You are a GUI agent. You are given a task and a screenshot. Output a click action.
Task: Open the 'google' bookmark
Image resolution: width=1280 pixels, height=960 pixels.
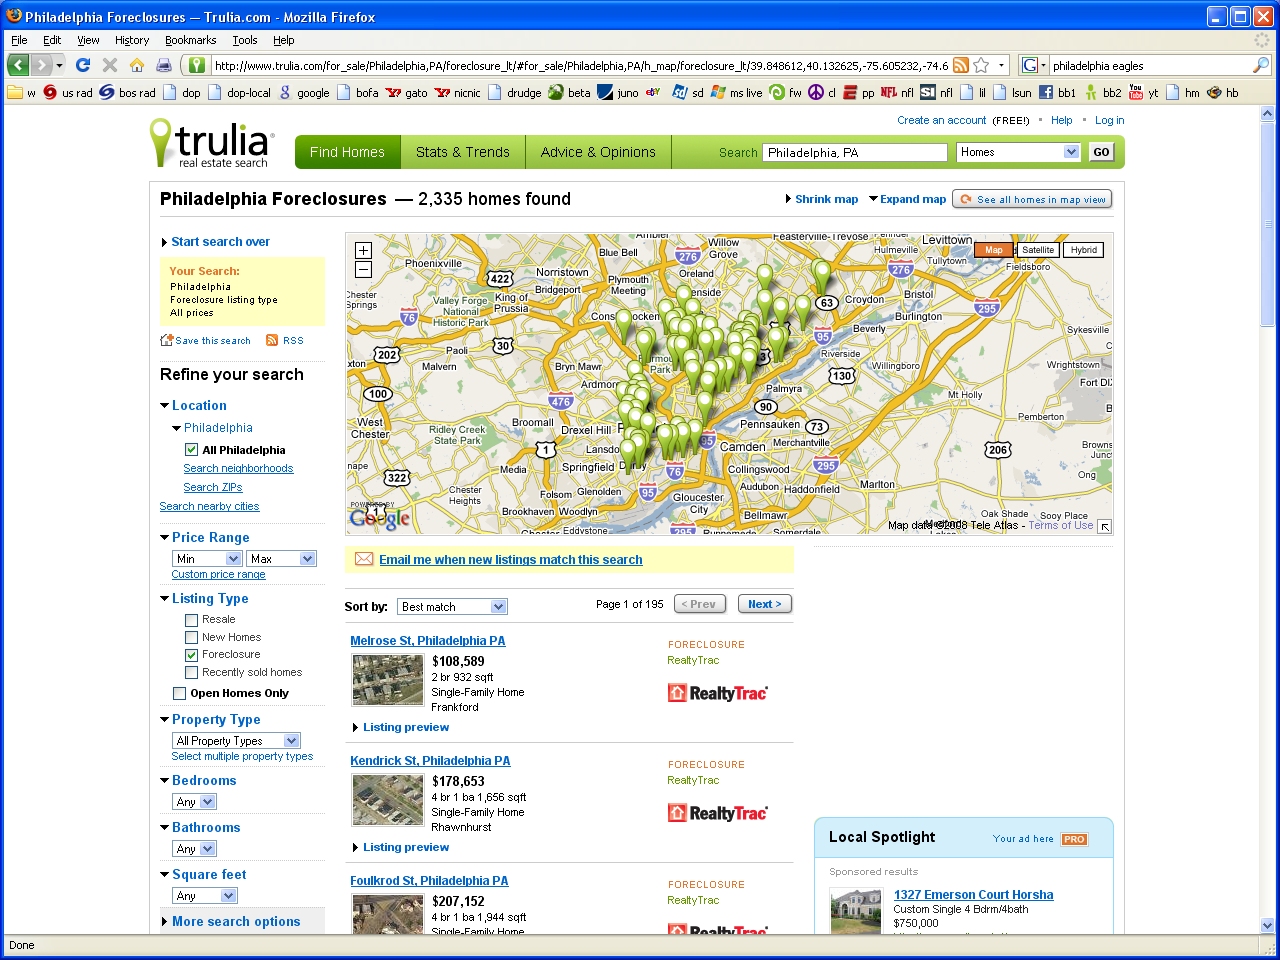(303, 92)
